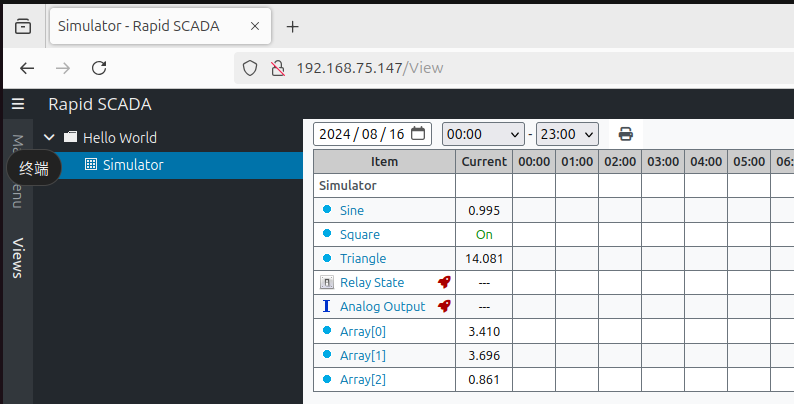Click the blue dot icon beside Sine
Viewport: 794px width, 404px height.
pyautogui.click(x=327, y=209)
